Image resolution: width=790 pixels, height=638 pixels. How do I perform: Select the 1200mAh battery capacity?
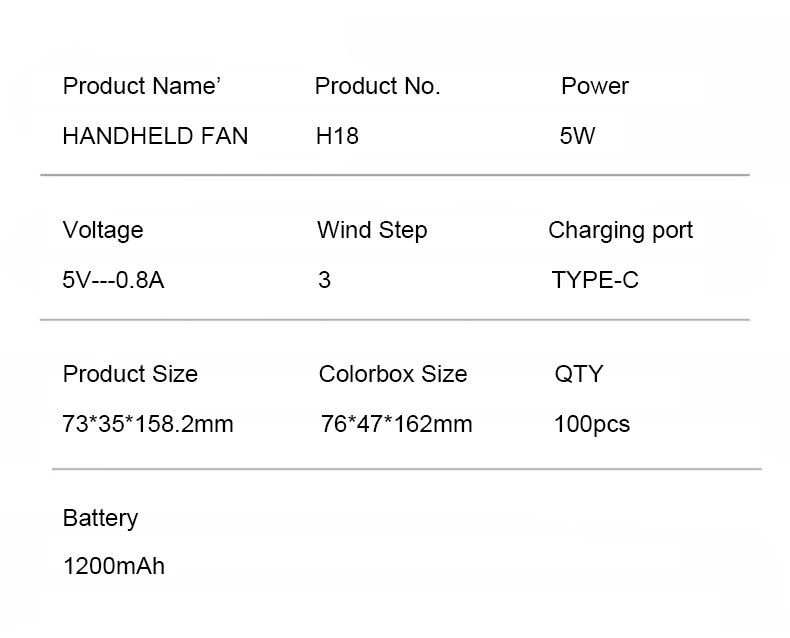click(113, 566)
